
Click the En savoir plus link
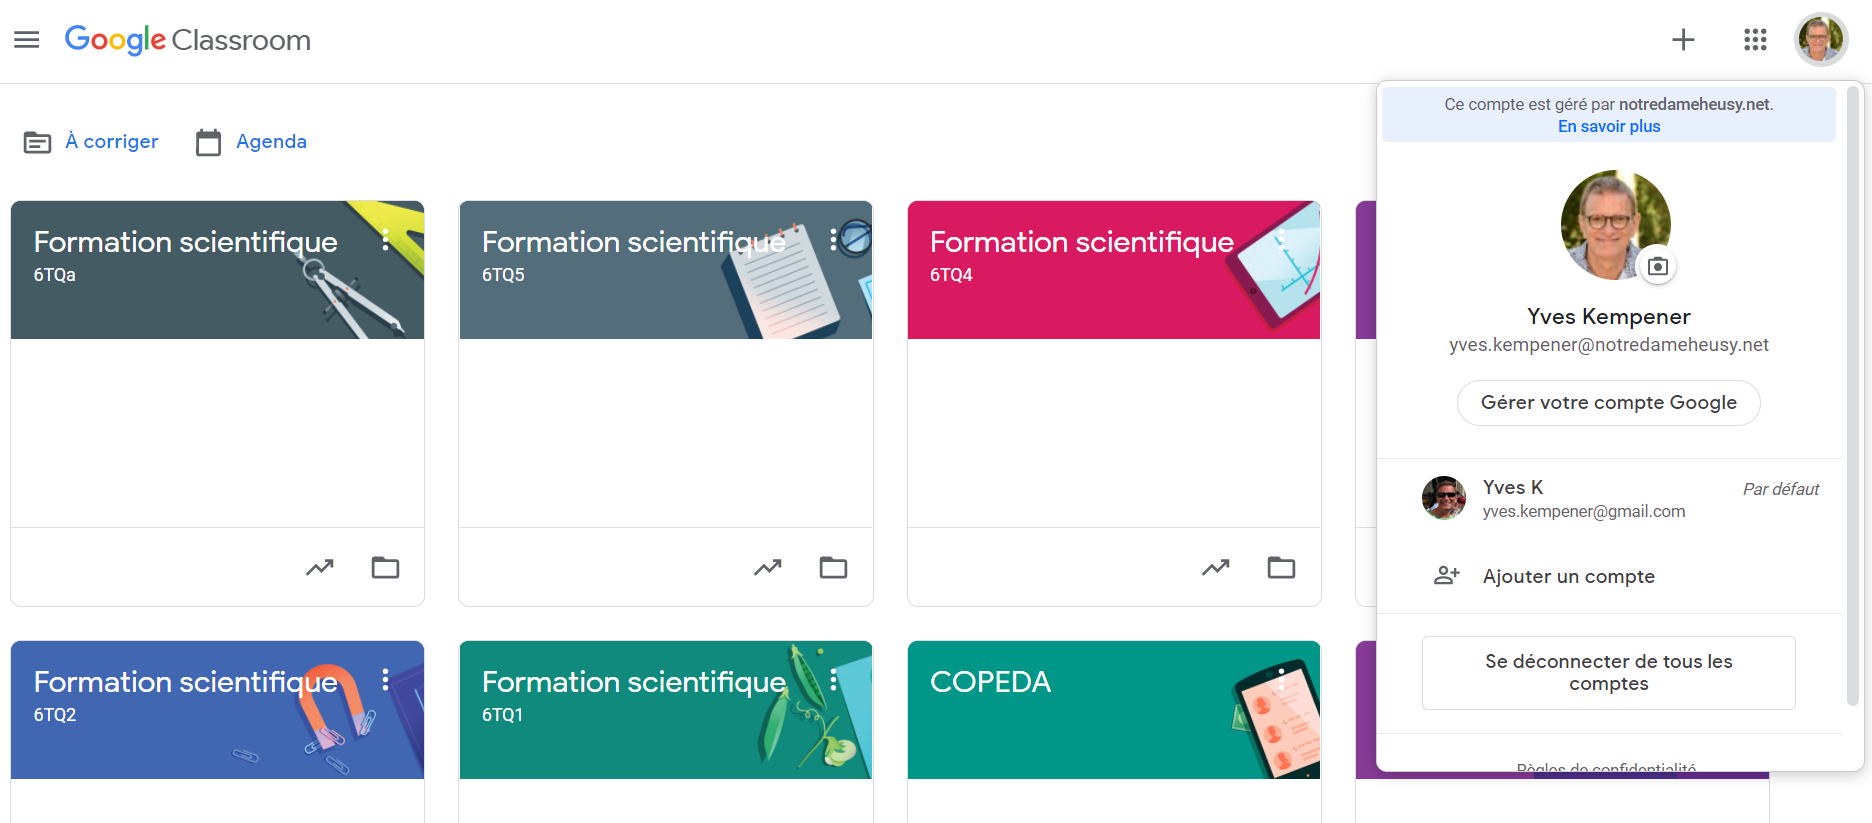click(1608, 126)
